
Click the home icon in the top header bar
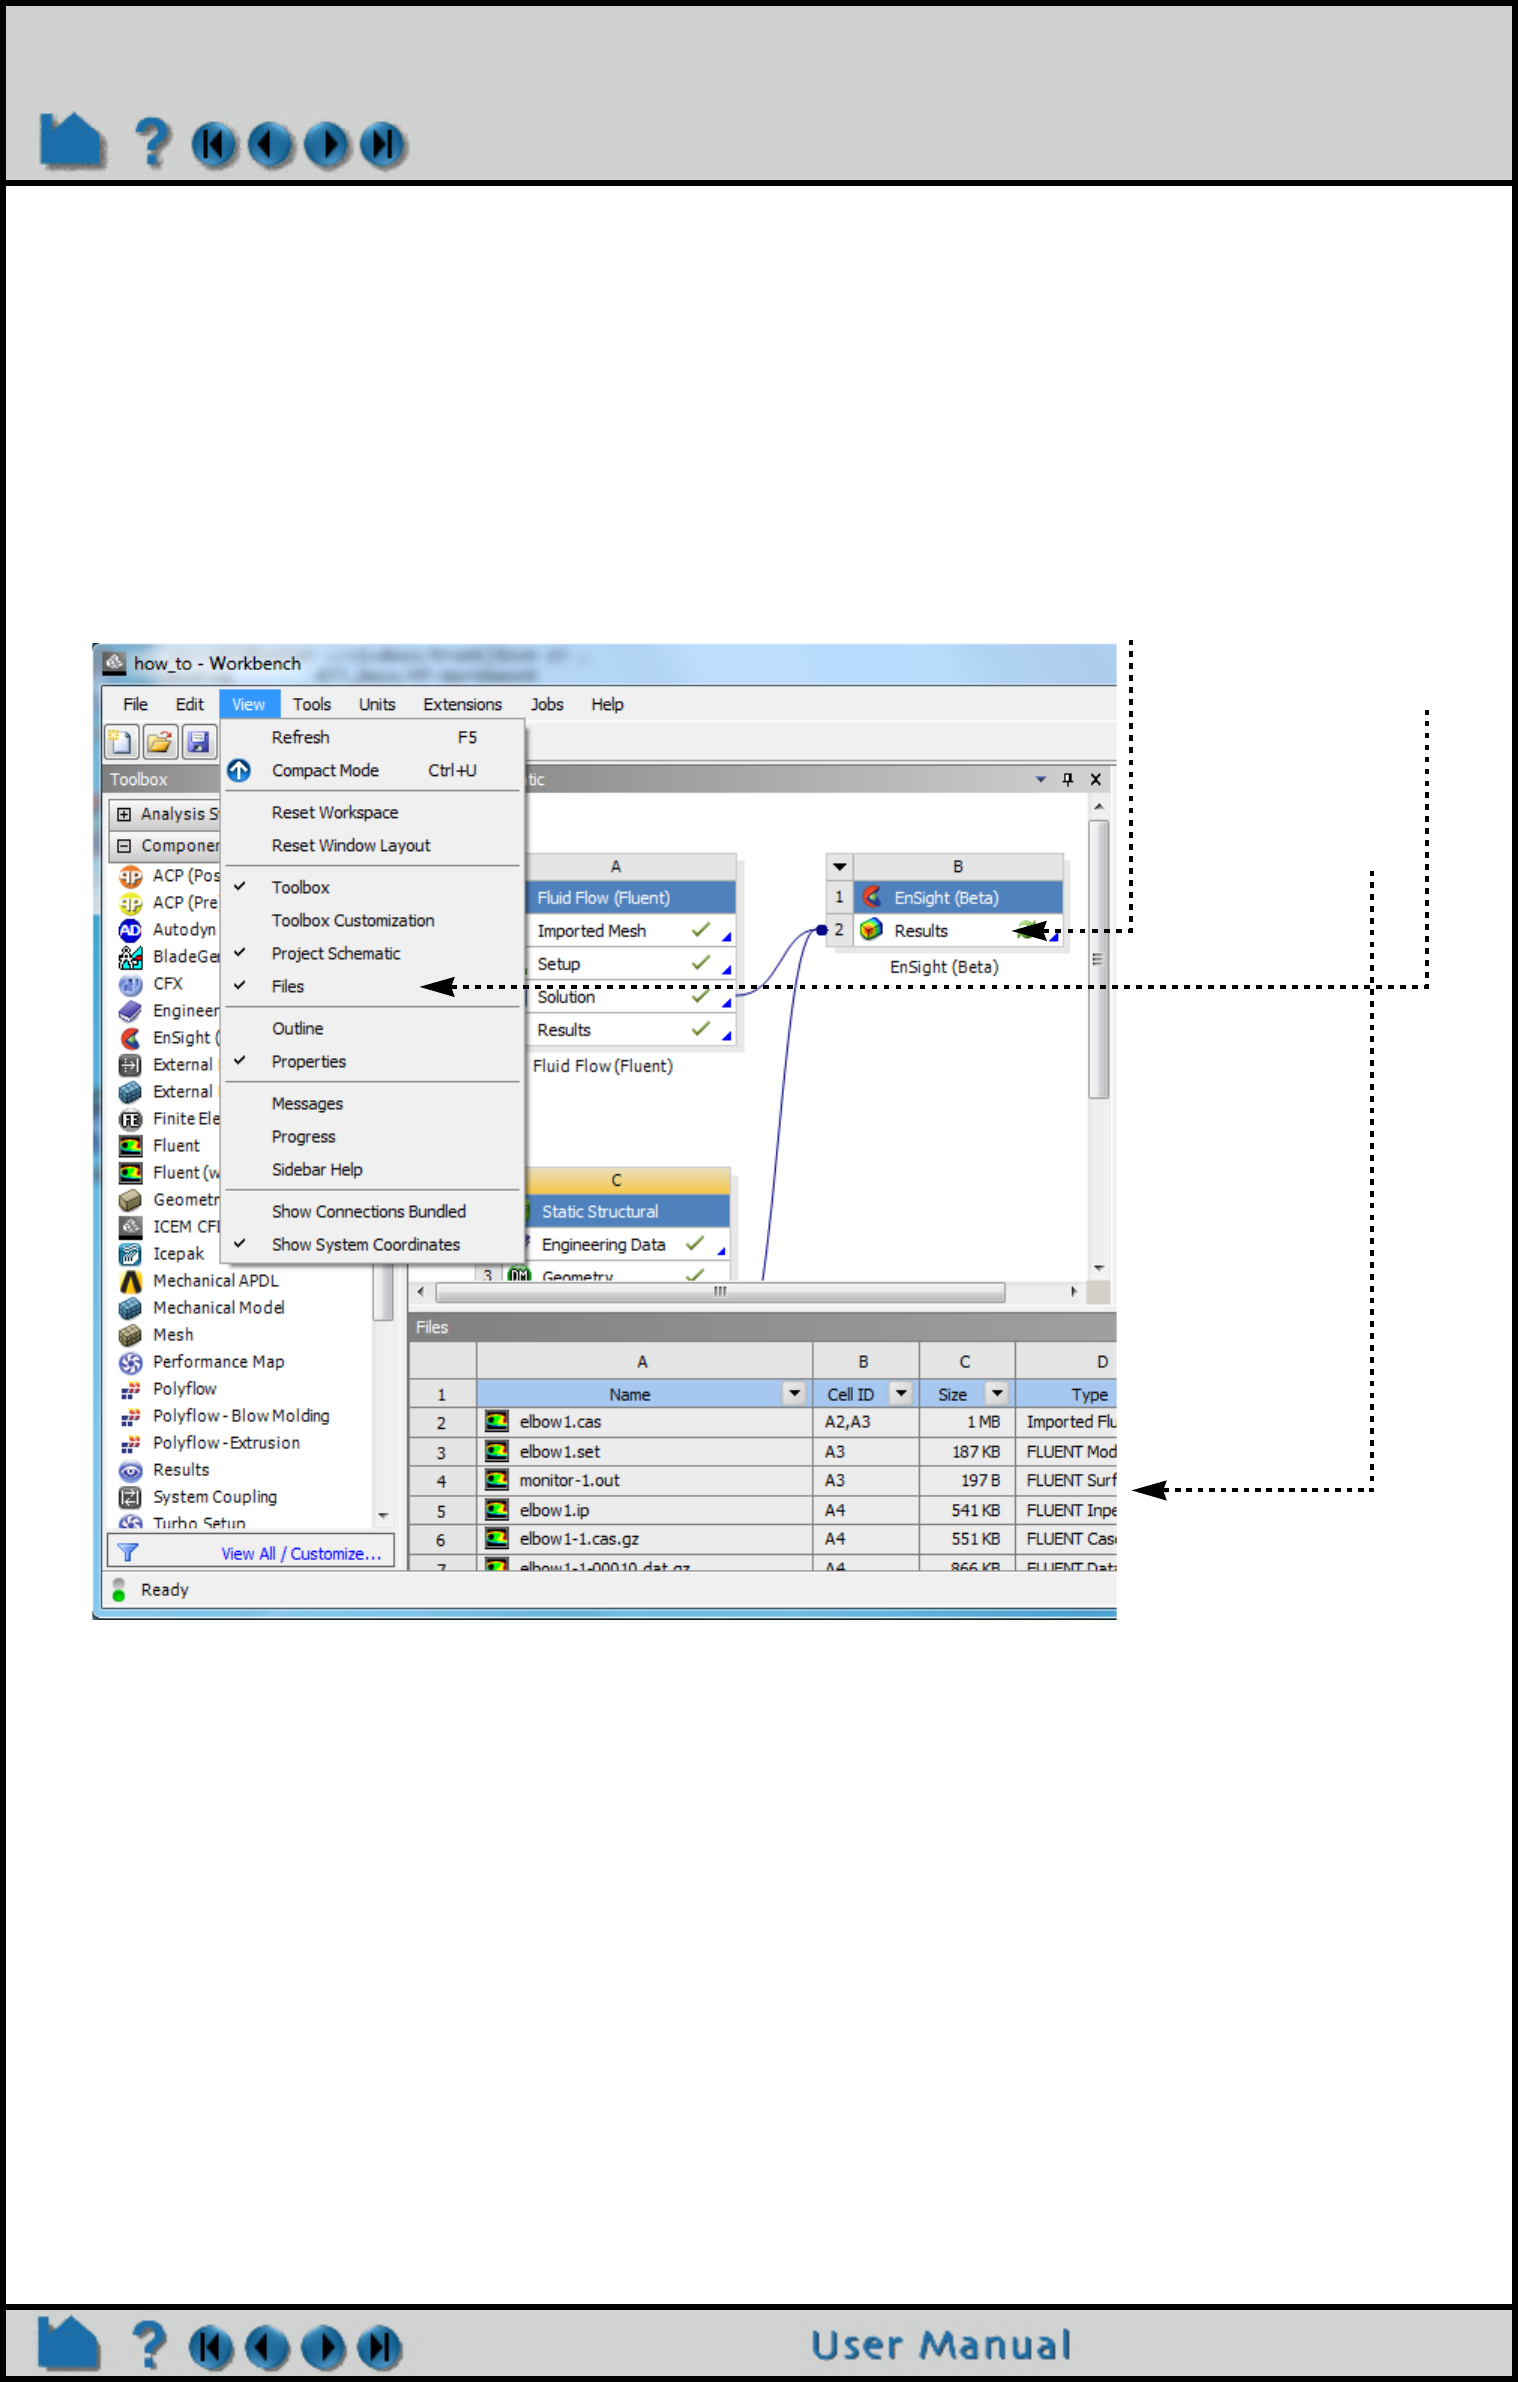coord(72,140)
